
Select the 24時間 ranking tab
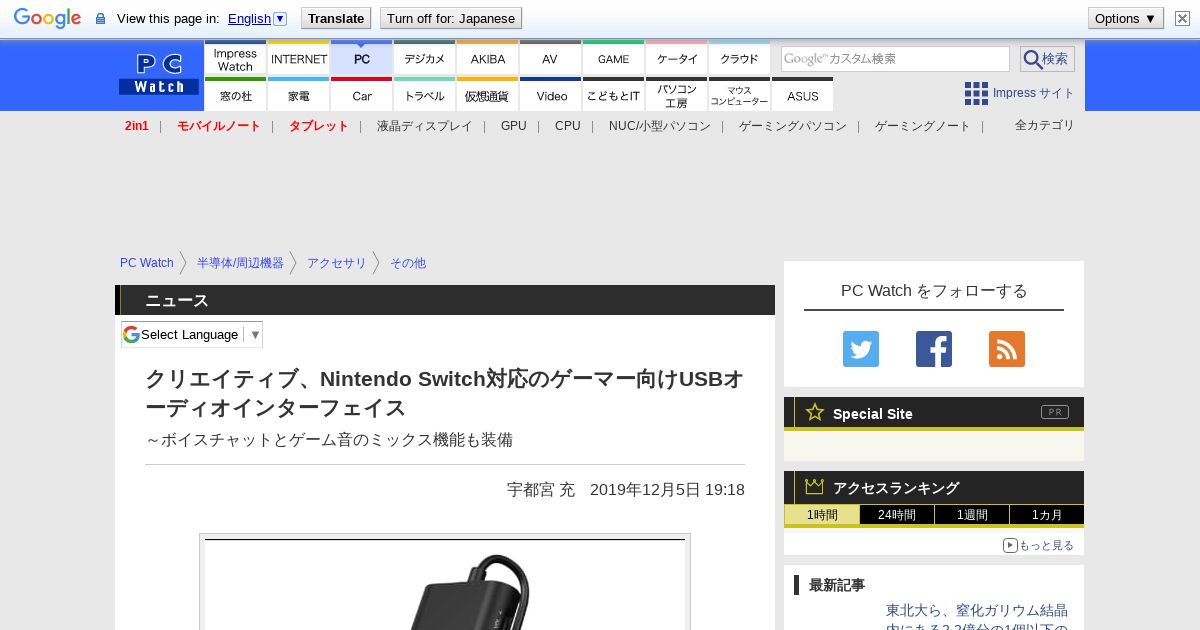click(x=897, y=515)
